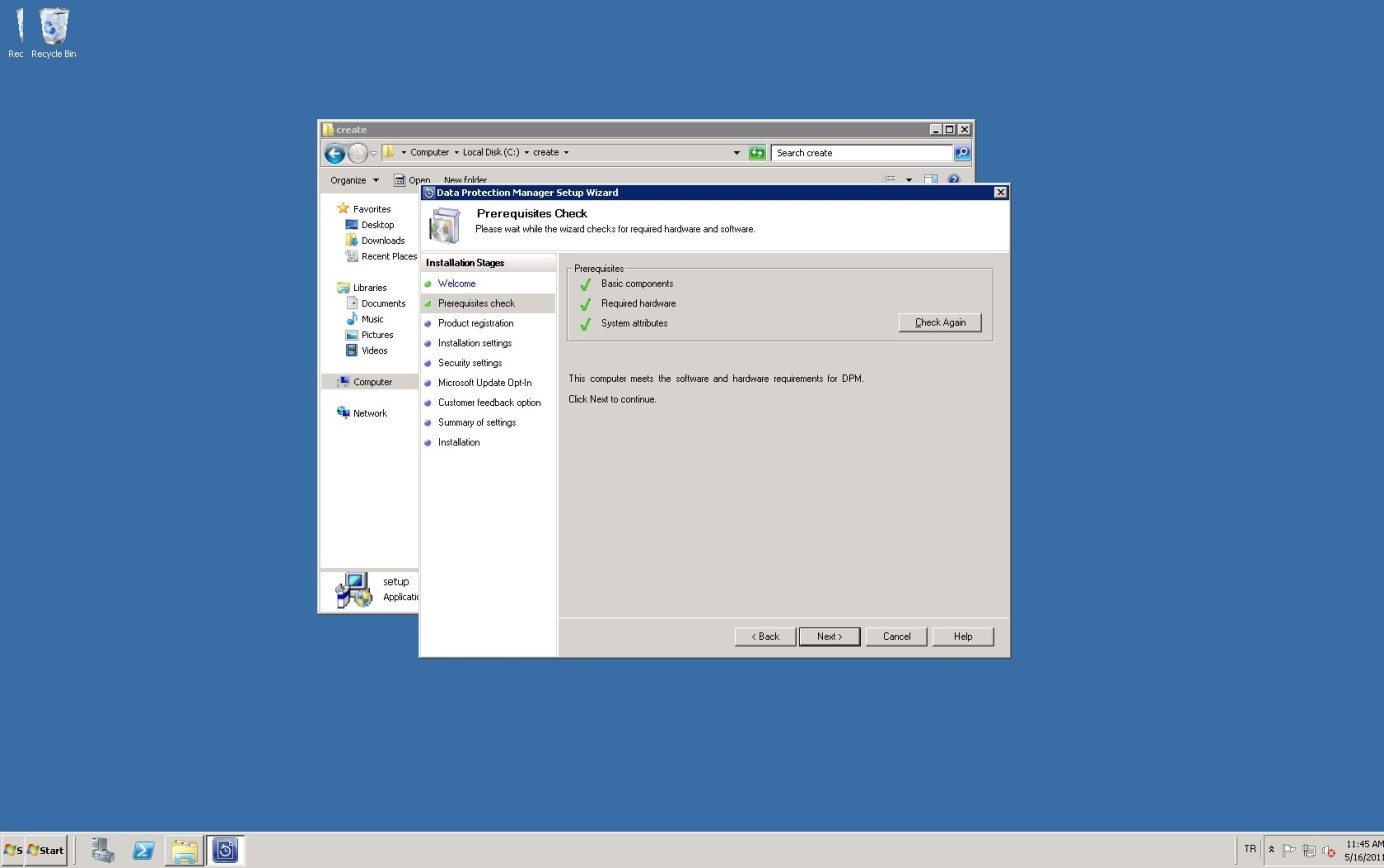Toggle the Explorer preview pane icon
Image resolution: width=1384 pixels, height=868 pixels.
(x=930, y=180)
